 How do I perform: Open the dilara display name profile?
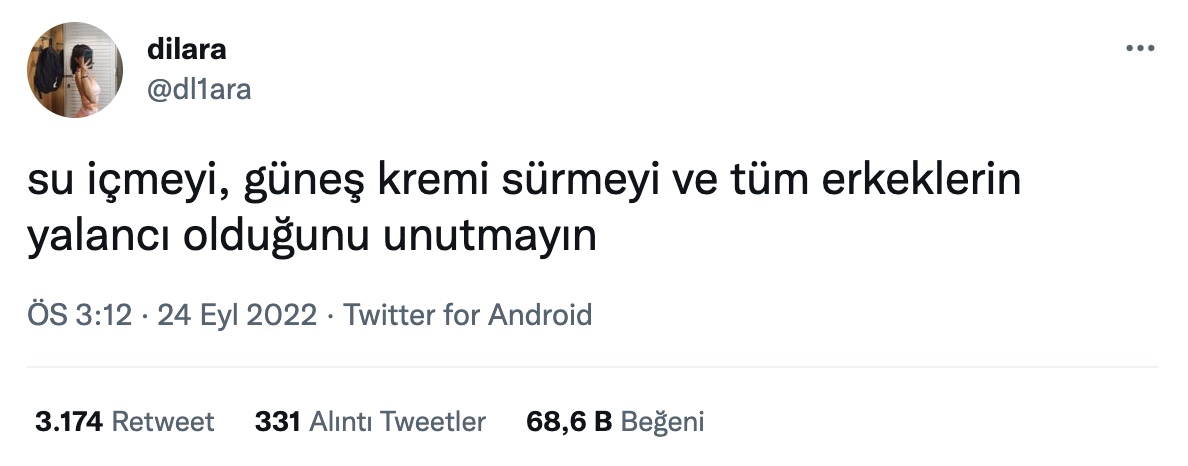pos(186,49)
